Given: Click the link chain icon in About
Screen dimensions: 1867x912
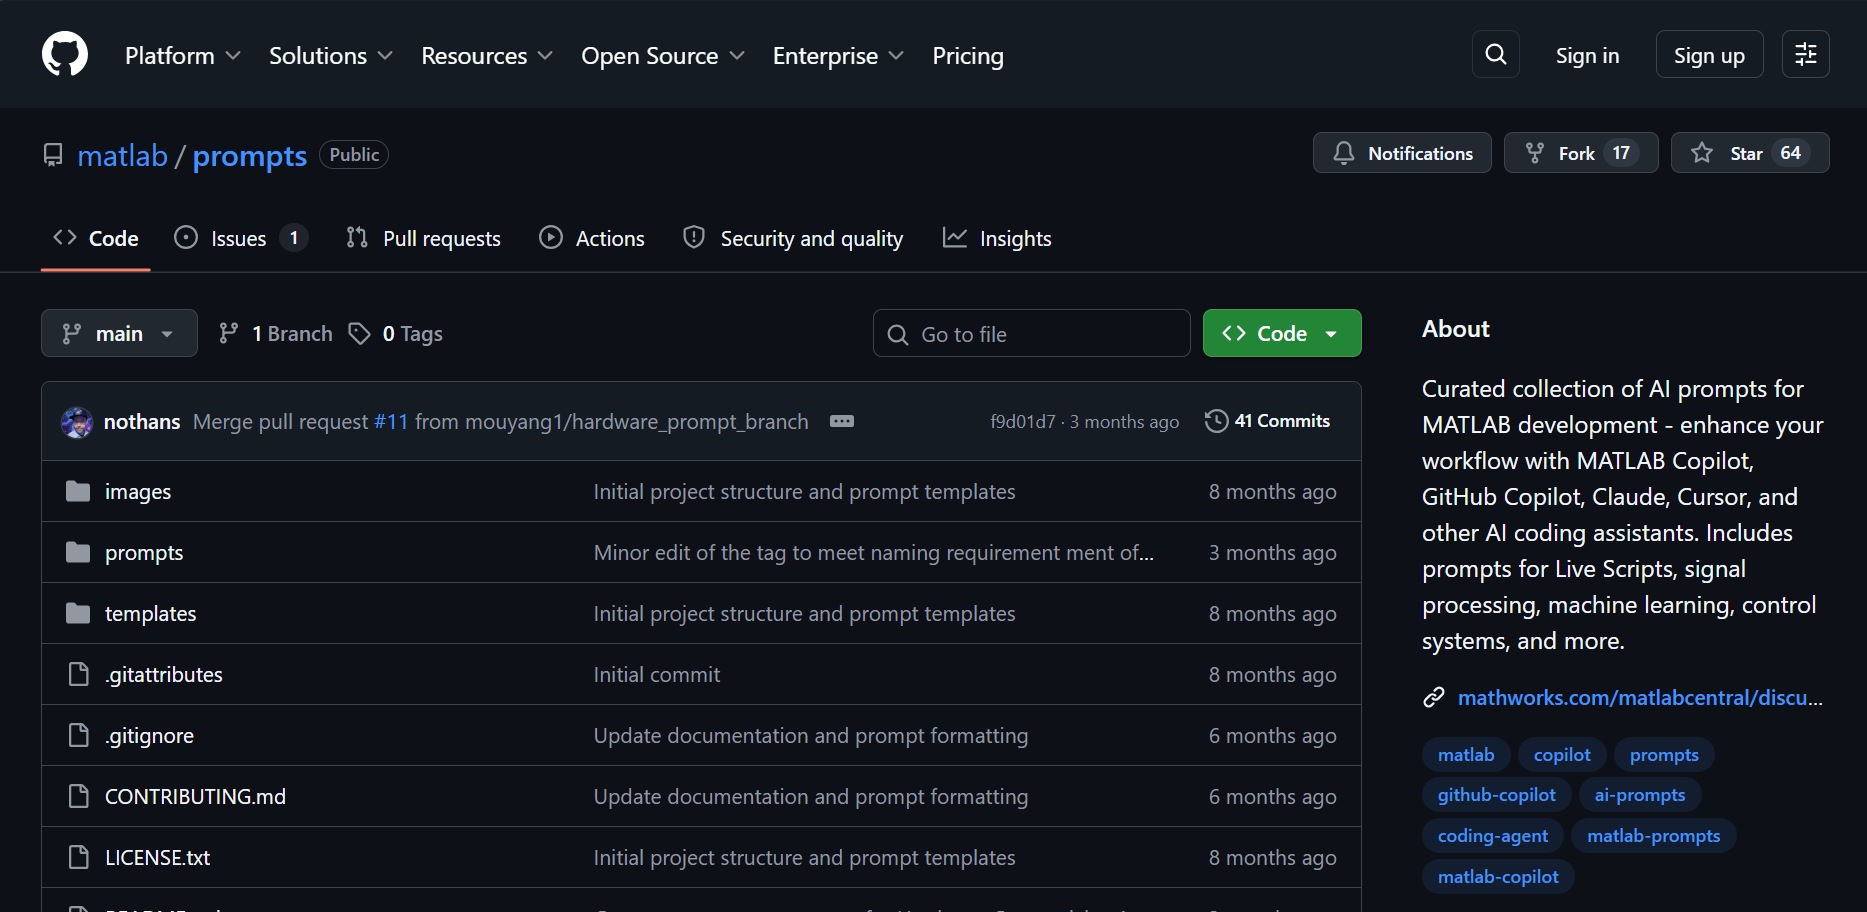Looking at the screenshot, I should 1434,698.
